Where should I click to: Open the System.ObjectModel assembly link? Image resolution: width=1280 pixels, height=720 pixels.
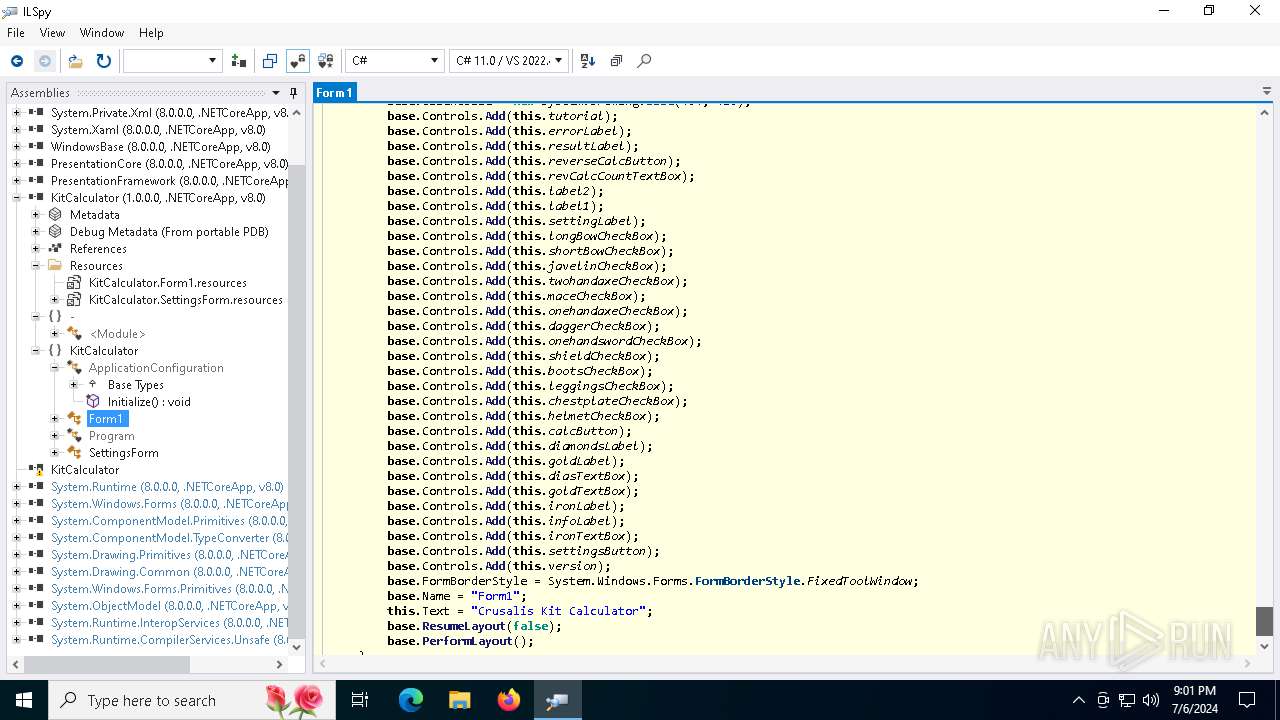(x=169, y=606)
